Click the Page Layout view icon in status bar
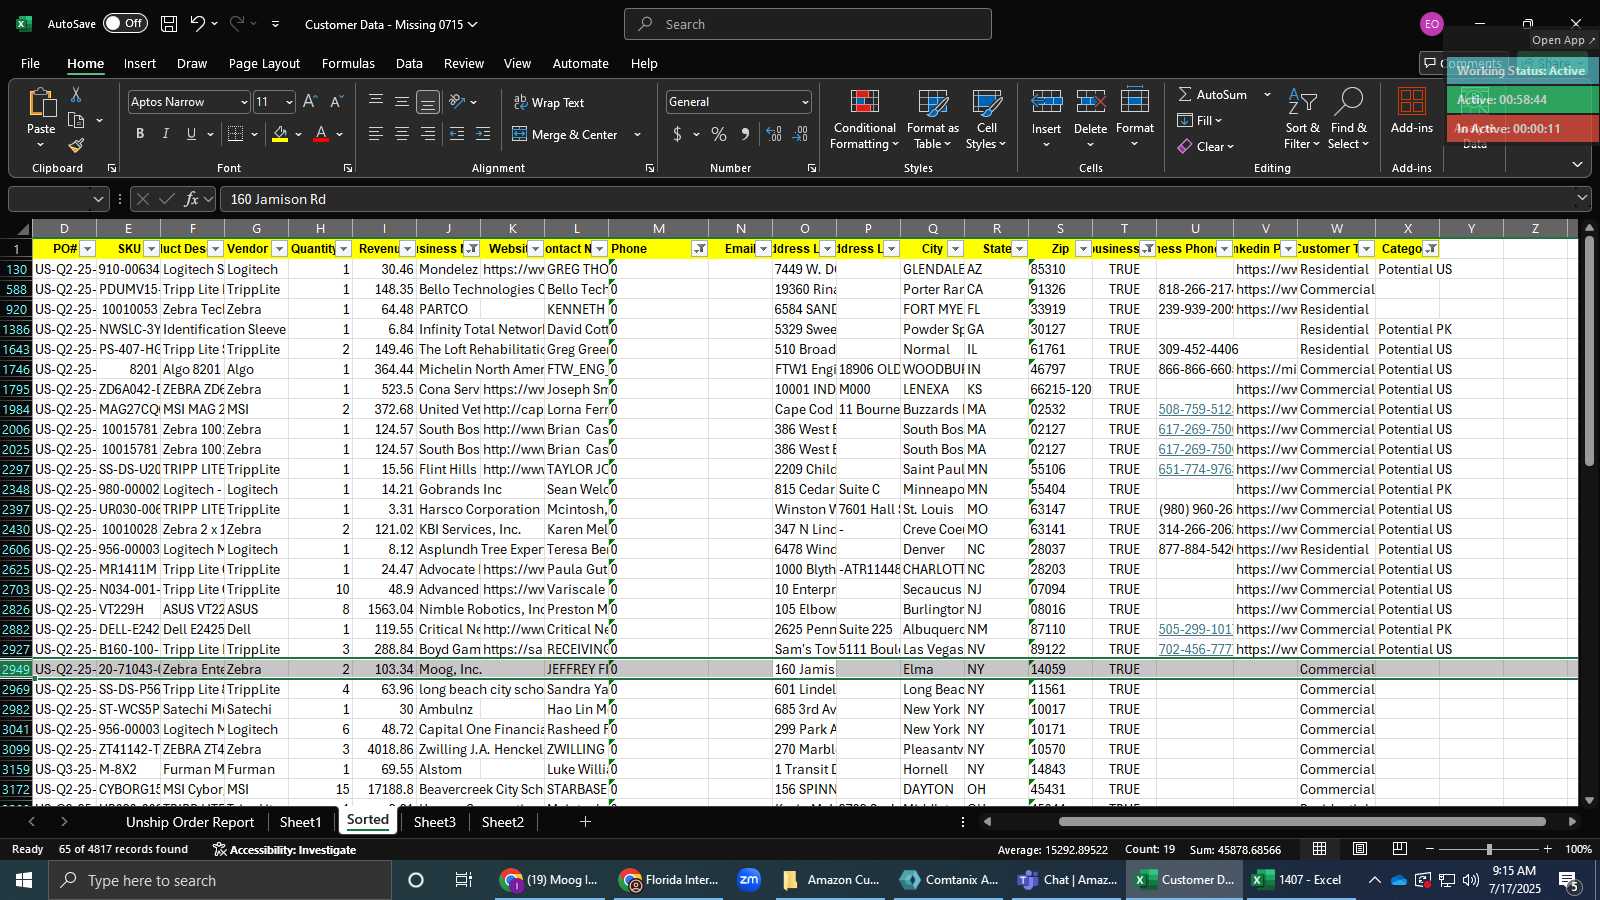 tap(1360, 849)
